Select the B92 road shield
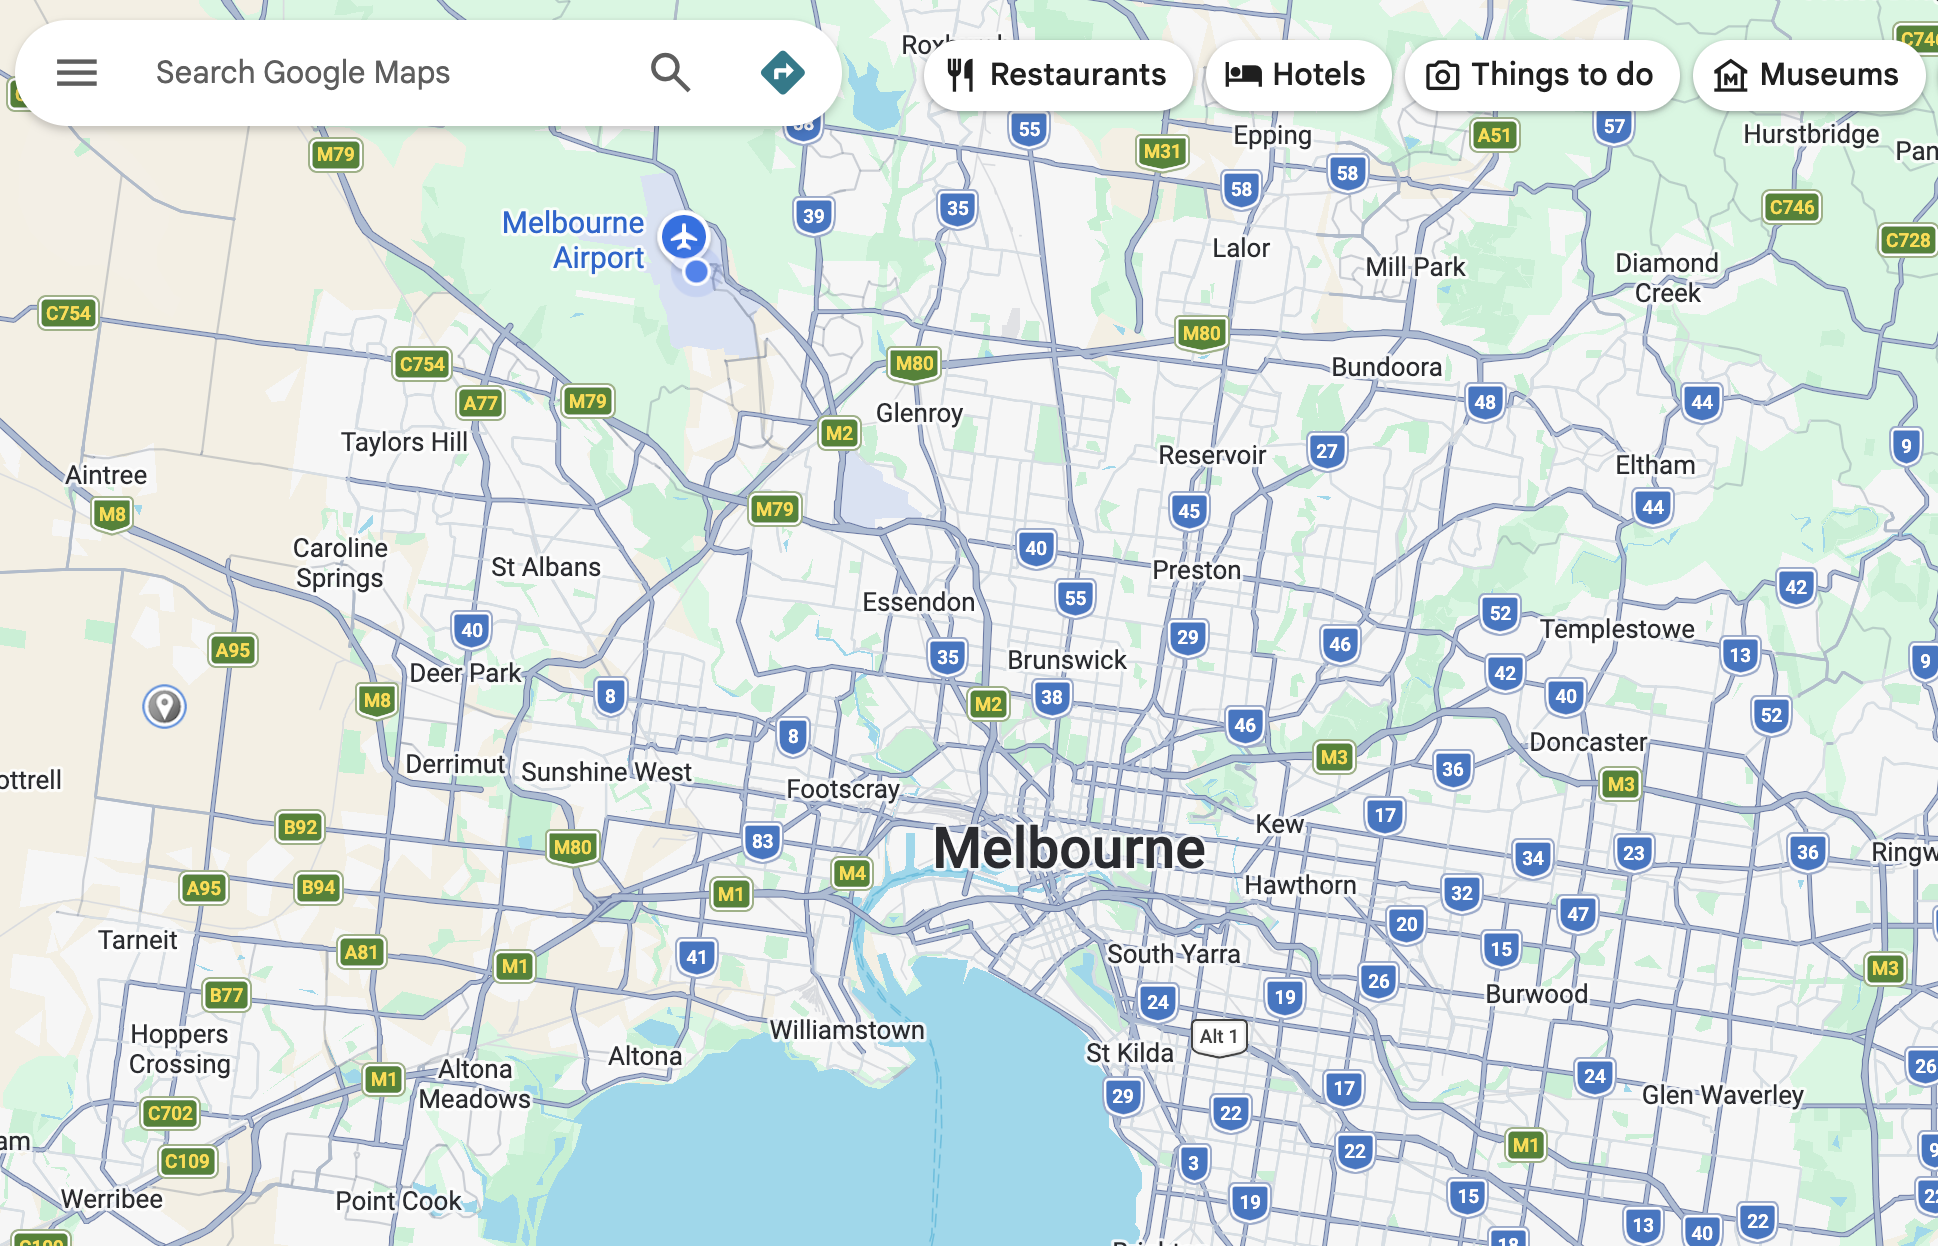 300,827
